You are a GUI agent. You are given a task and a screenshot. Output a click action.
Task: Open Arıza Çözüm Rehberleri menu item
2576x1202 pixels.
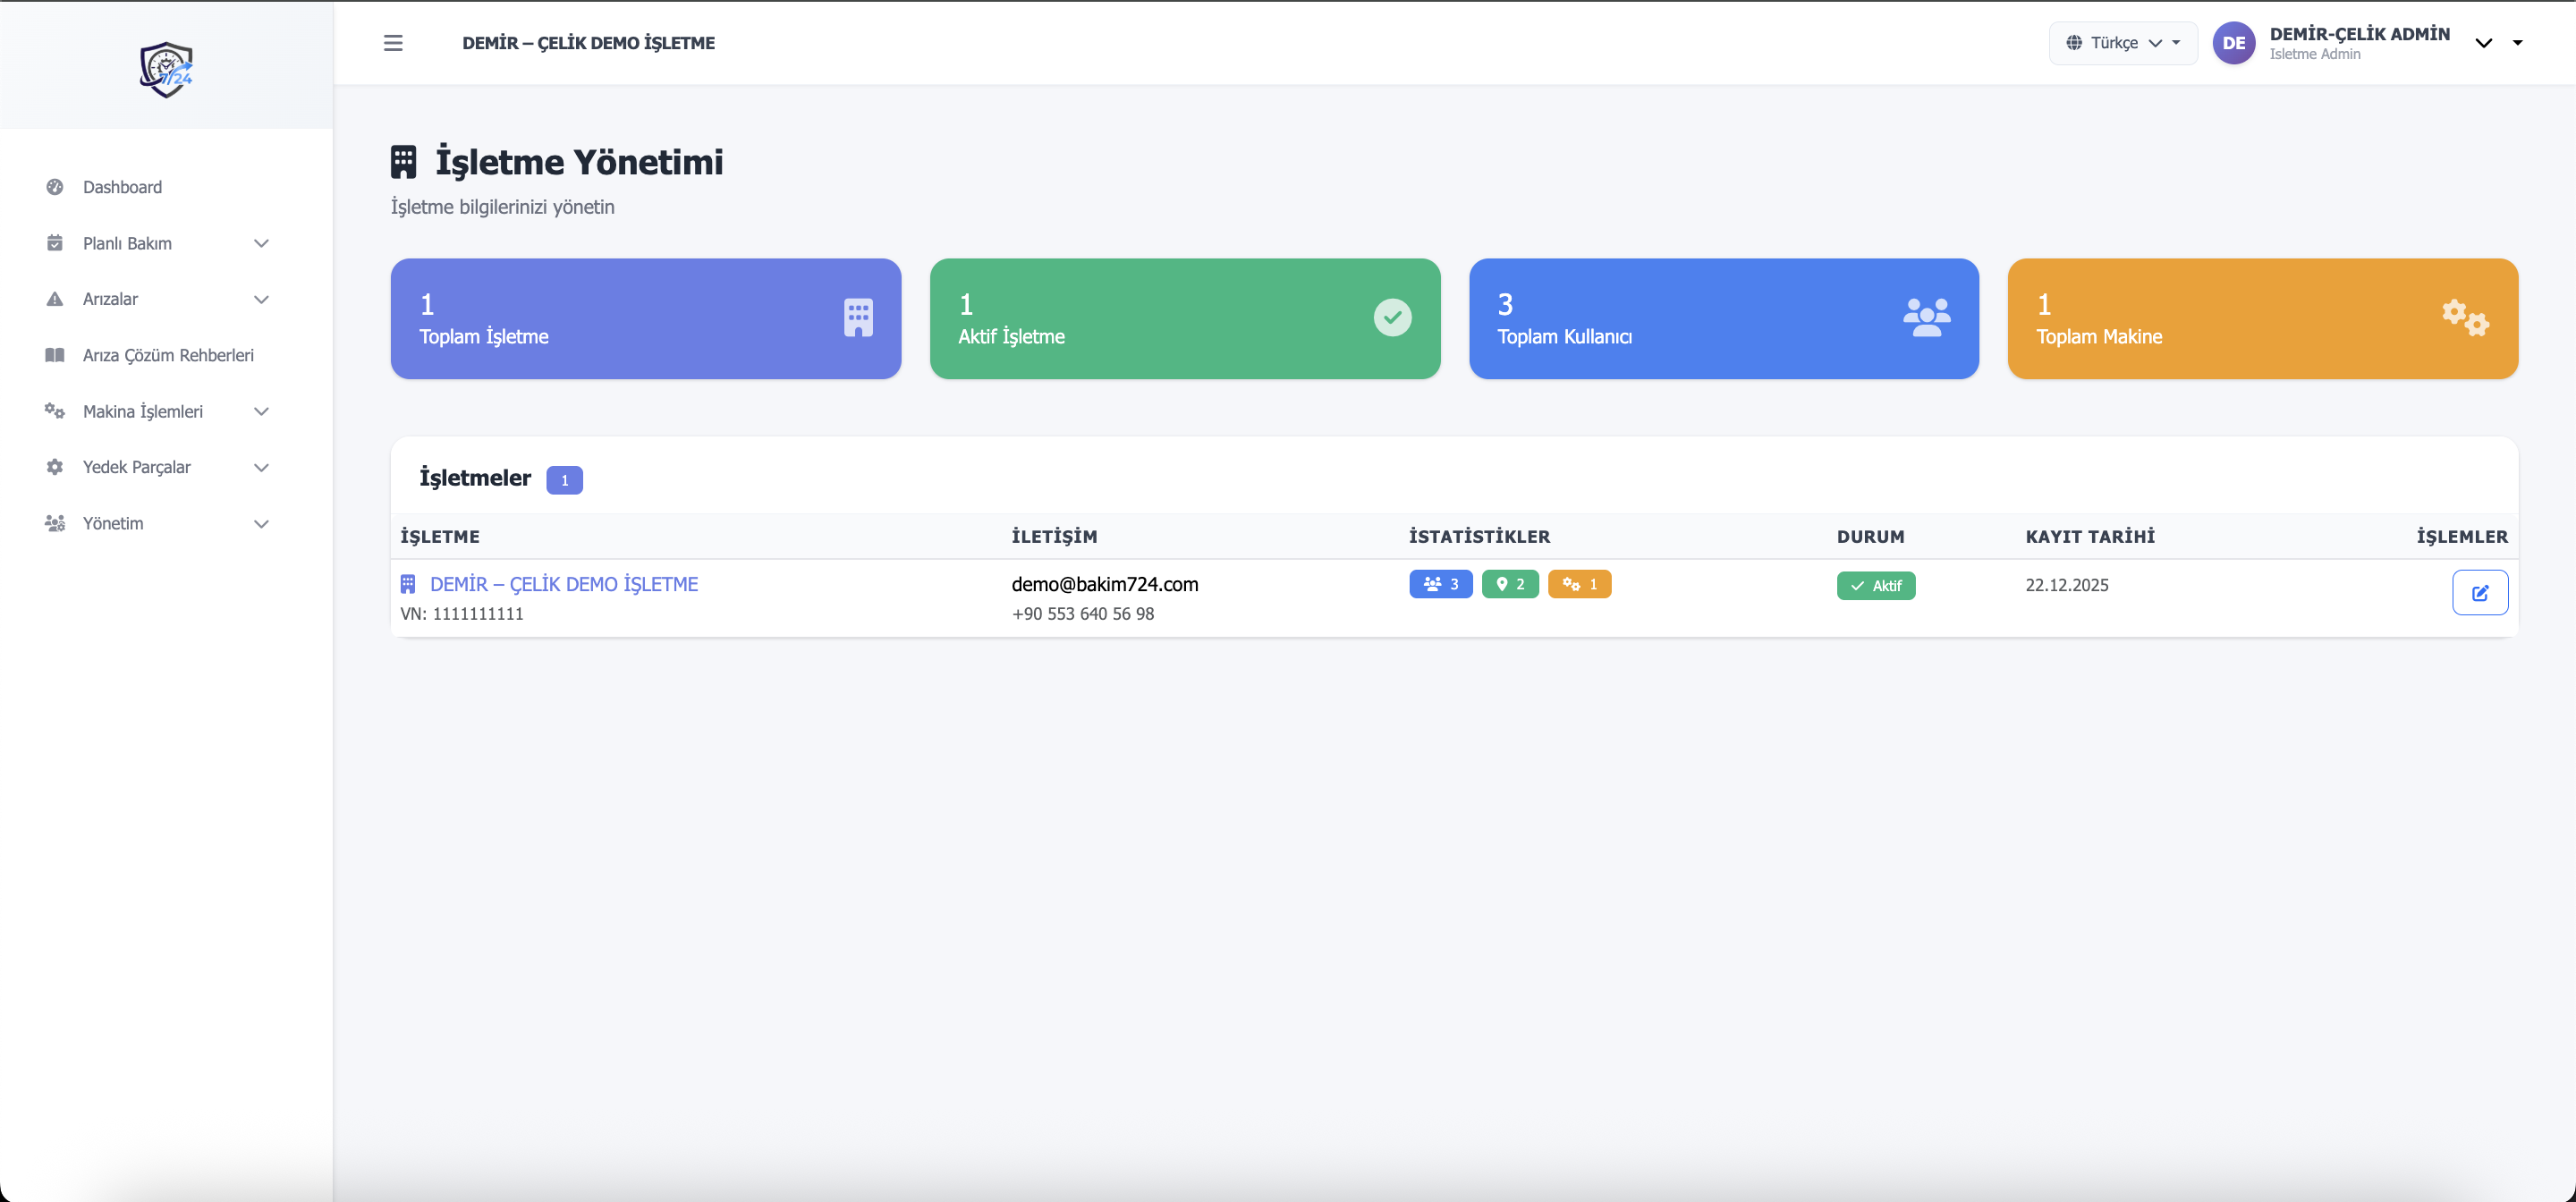168,355
